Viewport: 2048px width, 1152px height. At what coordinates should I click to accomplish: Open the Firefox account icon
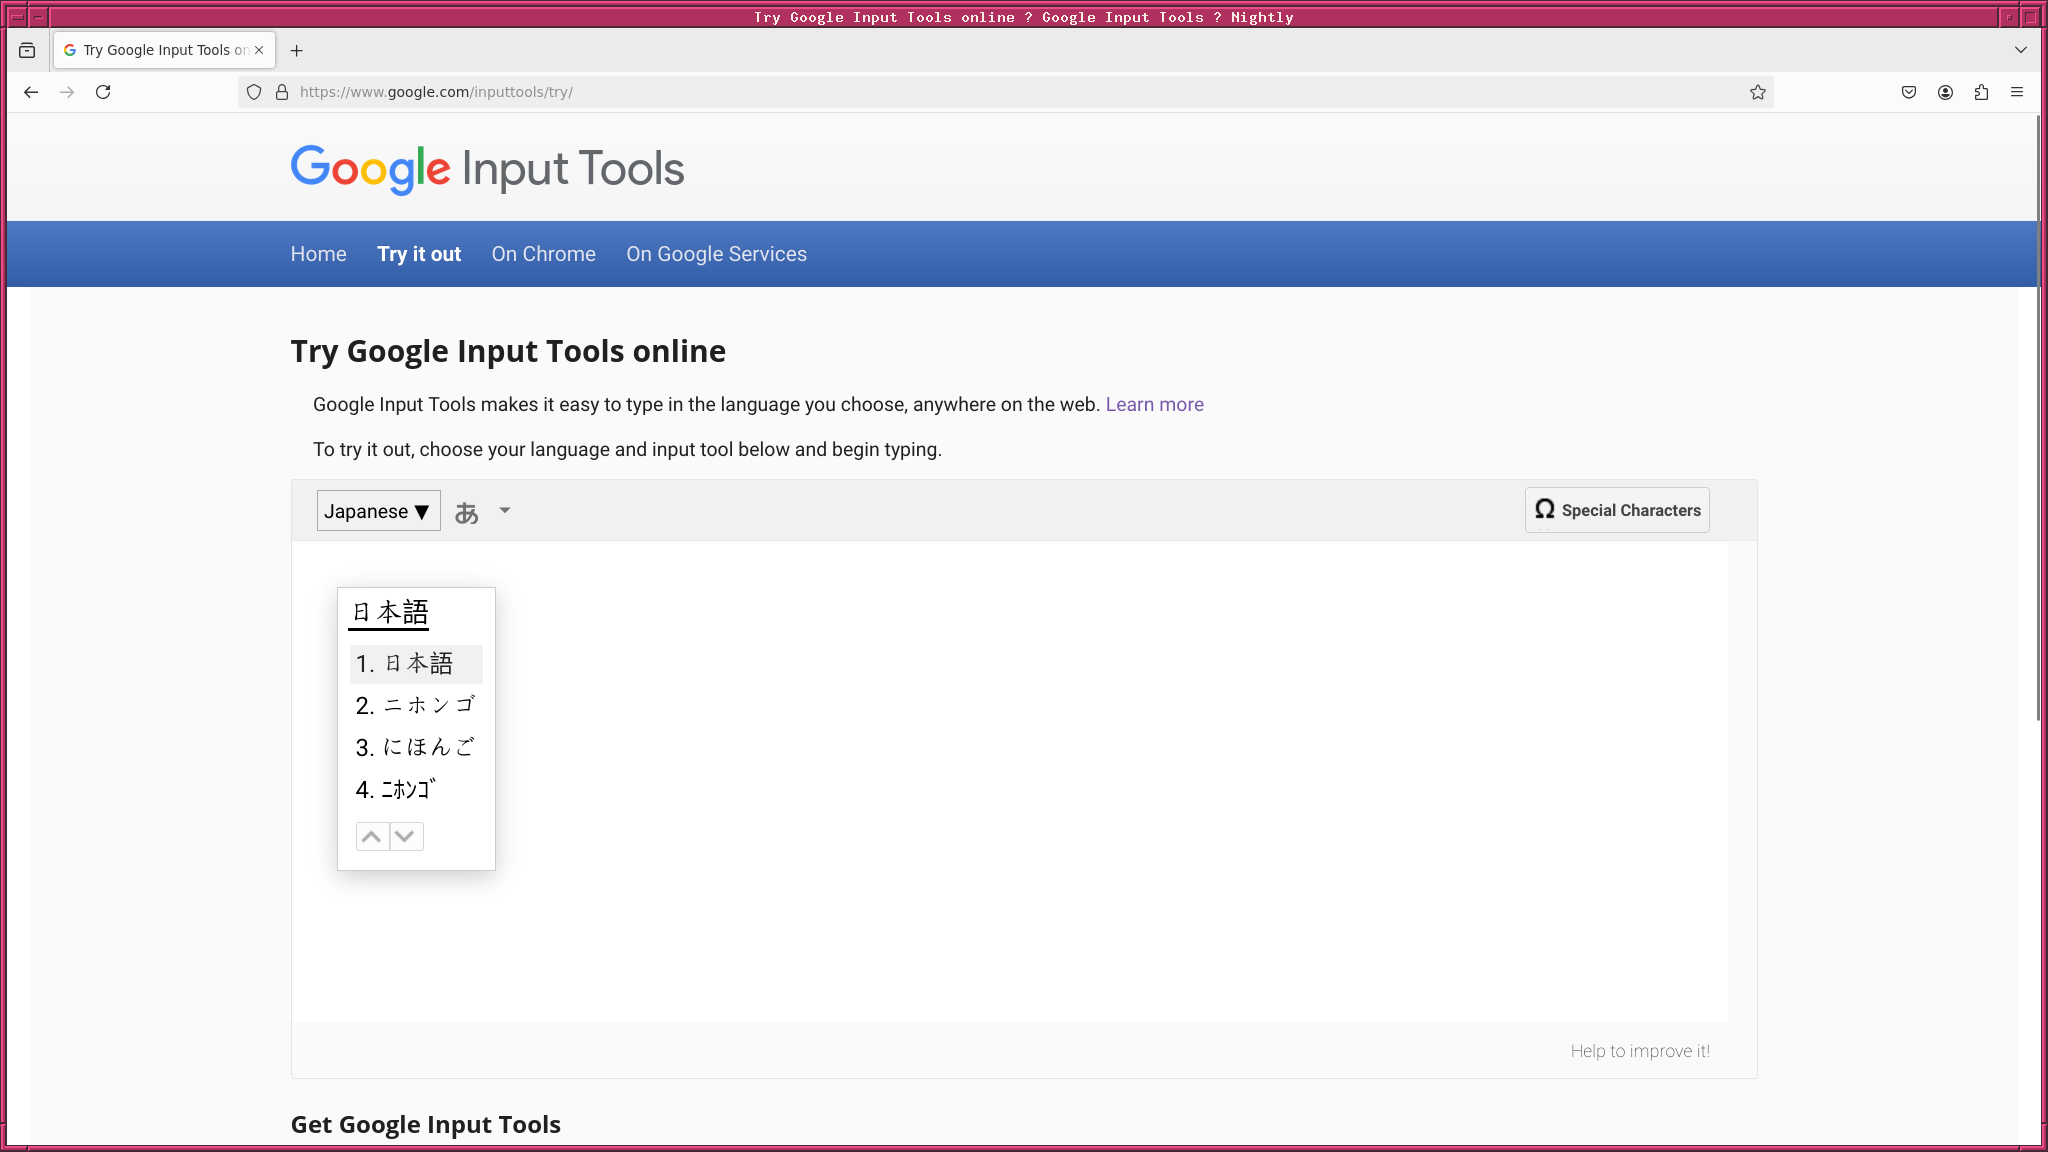[x=1945, y=92]
